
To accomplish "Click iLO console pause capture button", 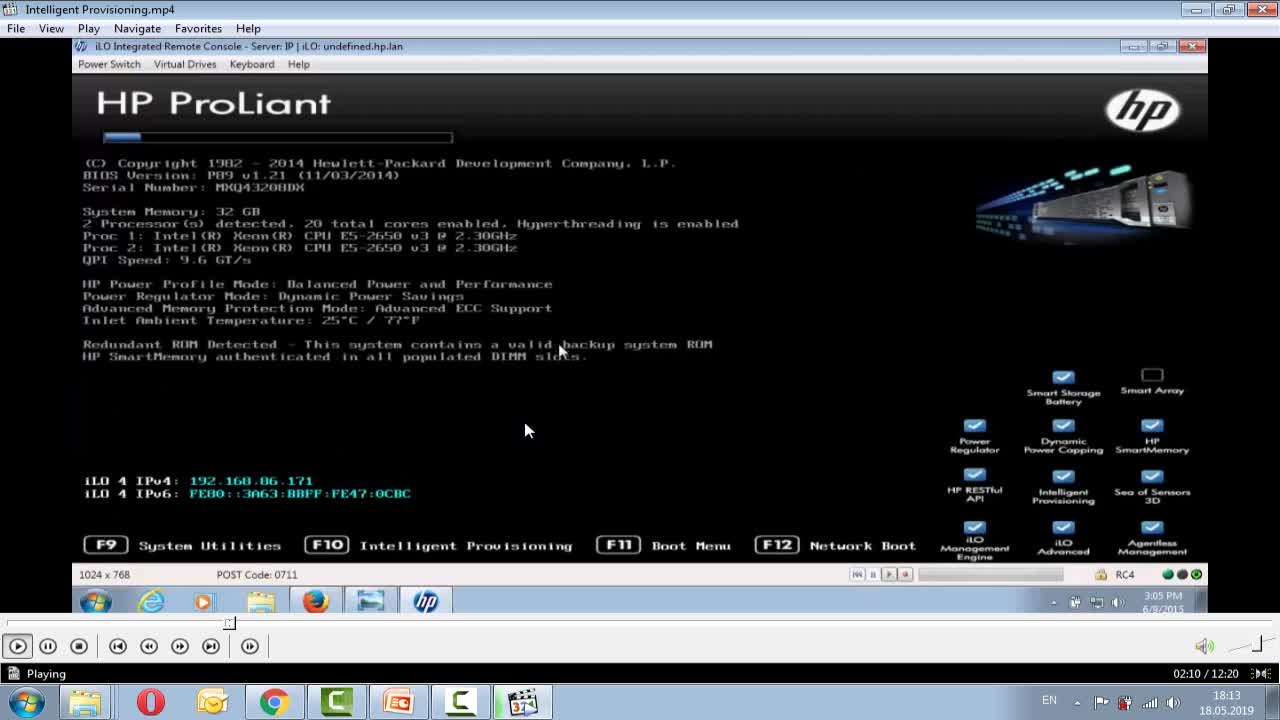I will coord(873,574).
